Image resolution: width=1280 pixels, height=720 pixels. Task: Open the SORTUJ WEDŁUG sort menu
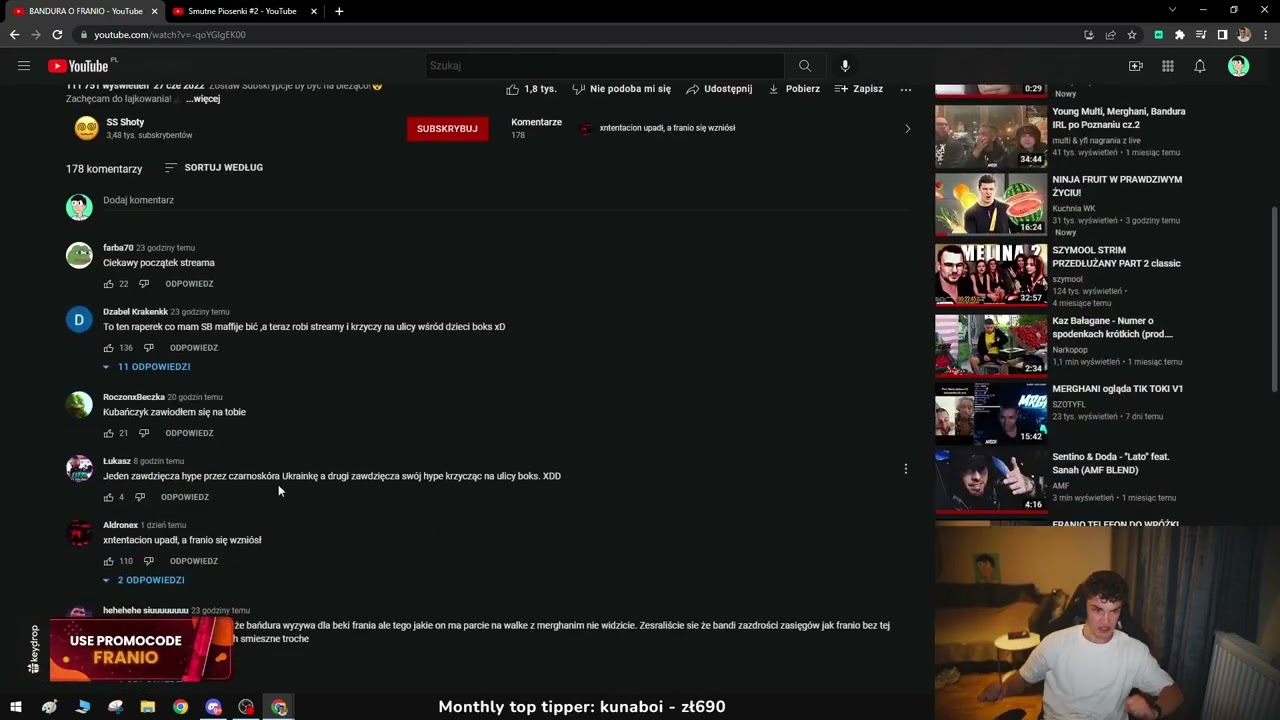pos(213,168)
